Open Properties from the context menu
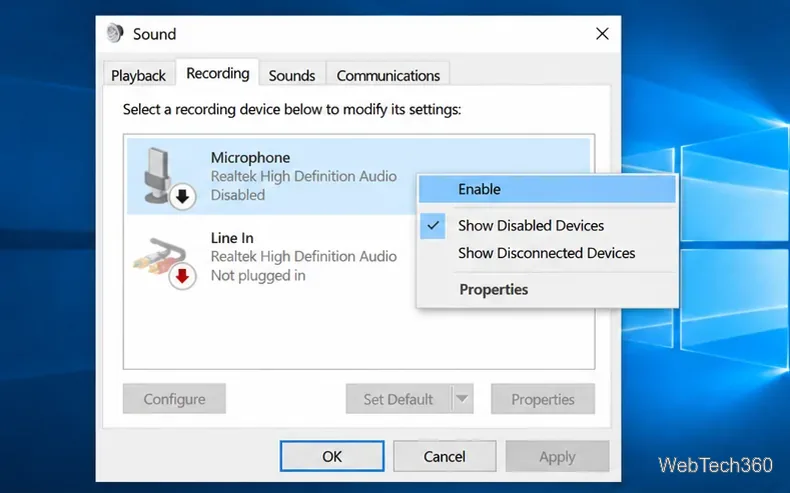The height and width of the screenshot is (493, 790). point(547,290)
